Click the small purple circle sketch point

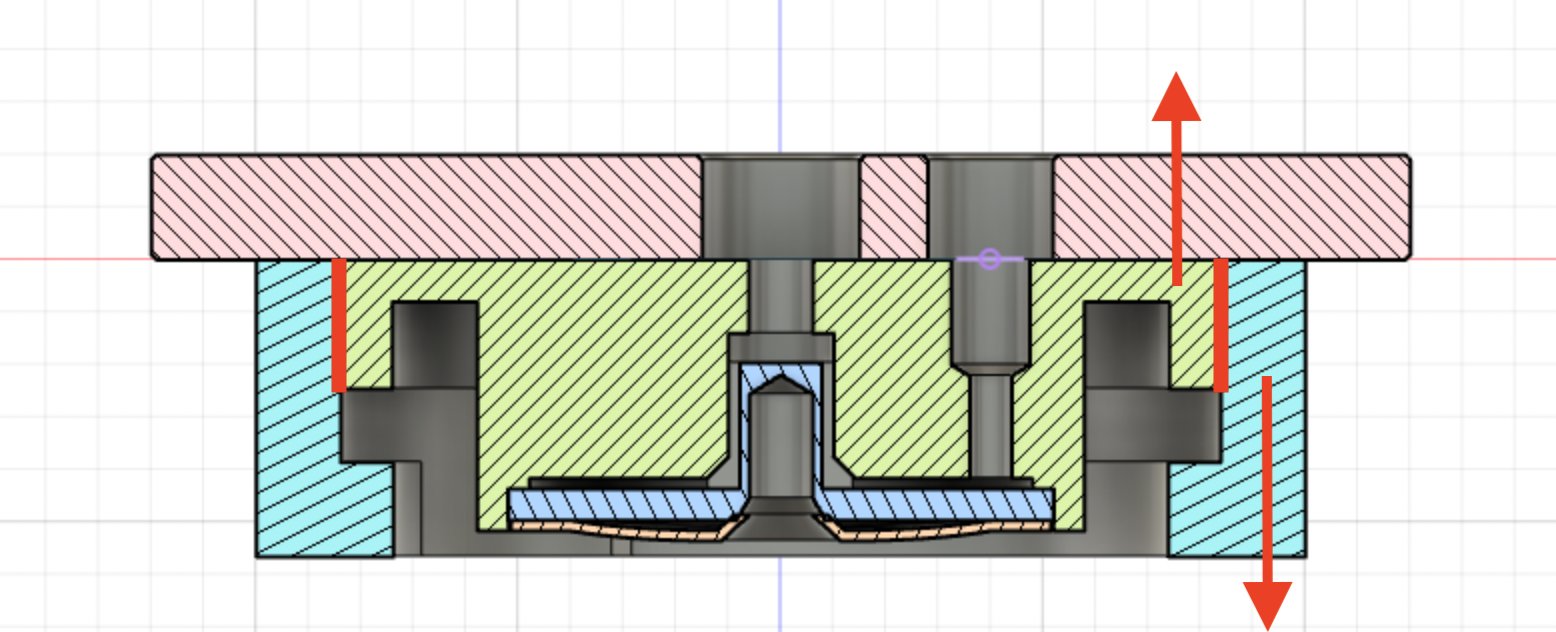coord(989,259)
